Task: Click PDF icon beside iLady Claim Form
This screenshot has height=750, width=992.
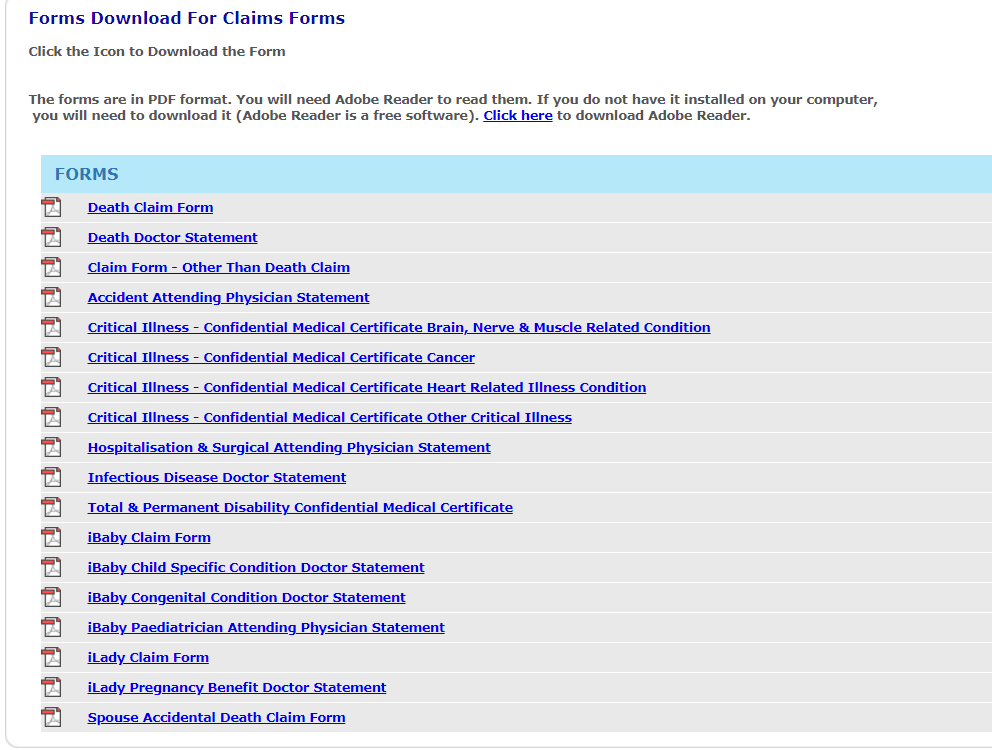Action: tap(52, 657)
